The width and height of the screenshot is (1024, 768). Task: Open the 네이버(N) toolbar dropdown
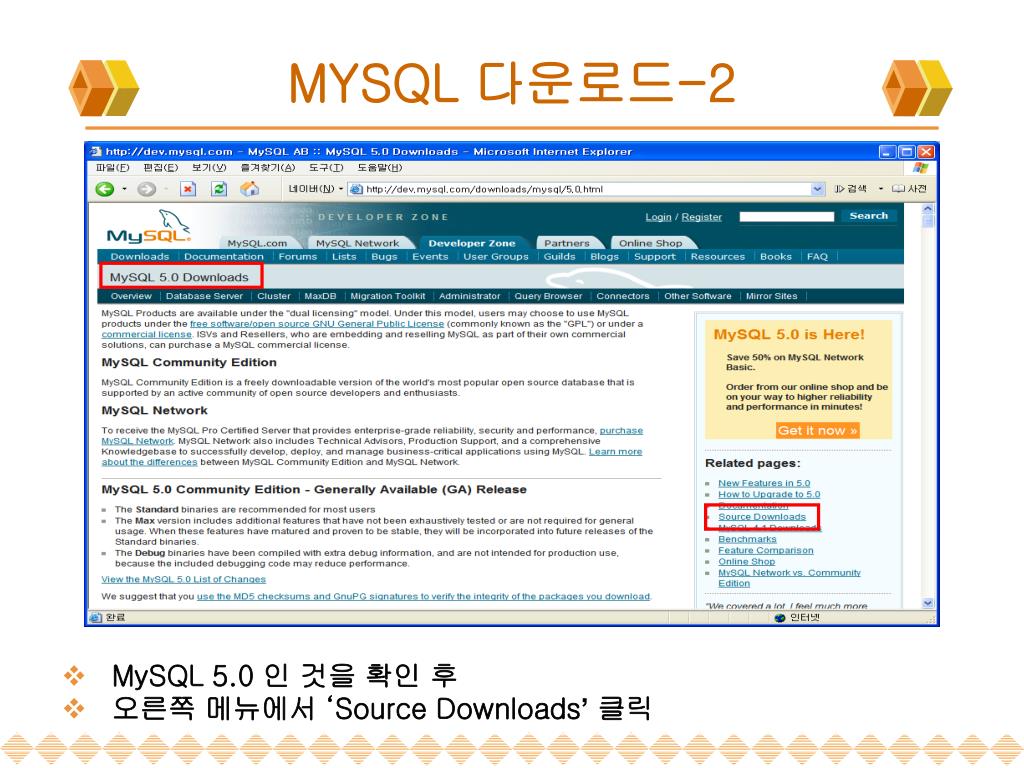click(x=315, y=189)
